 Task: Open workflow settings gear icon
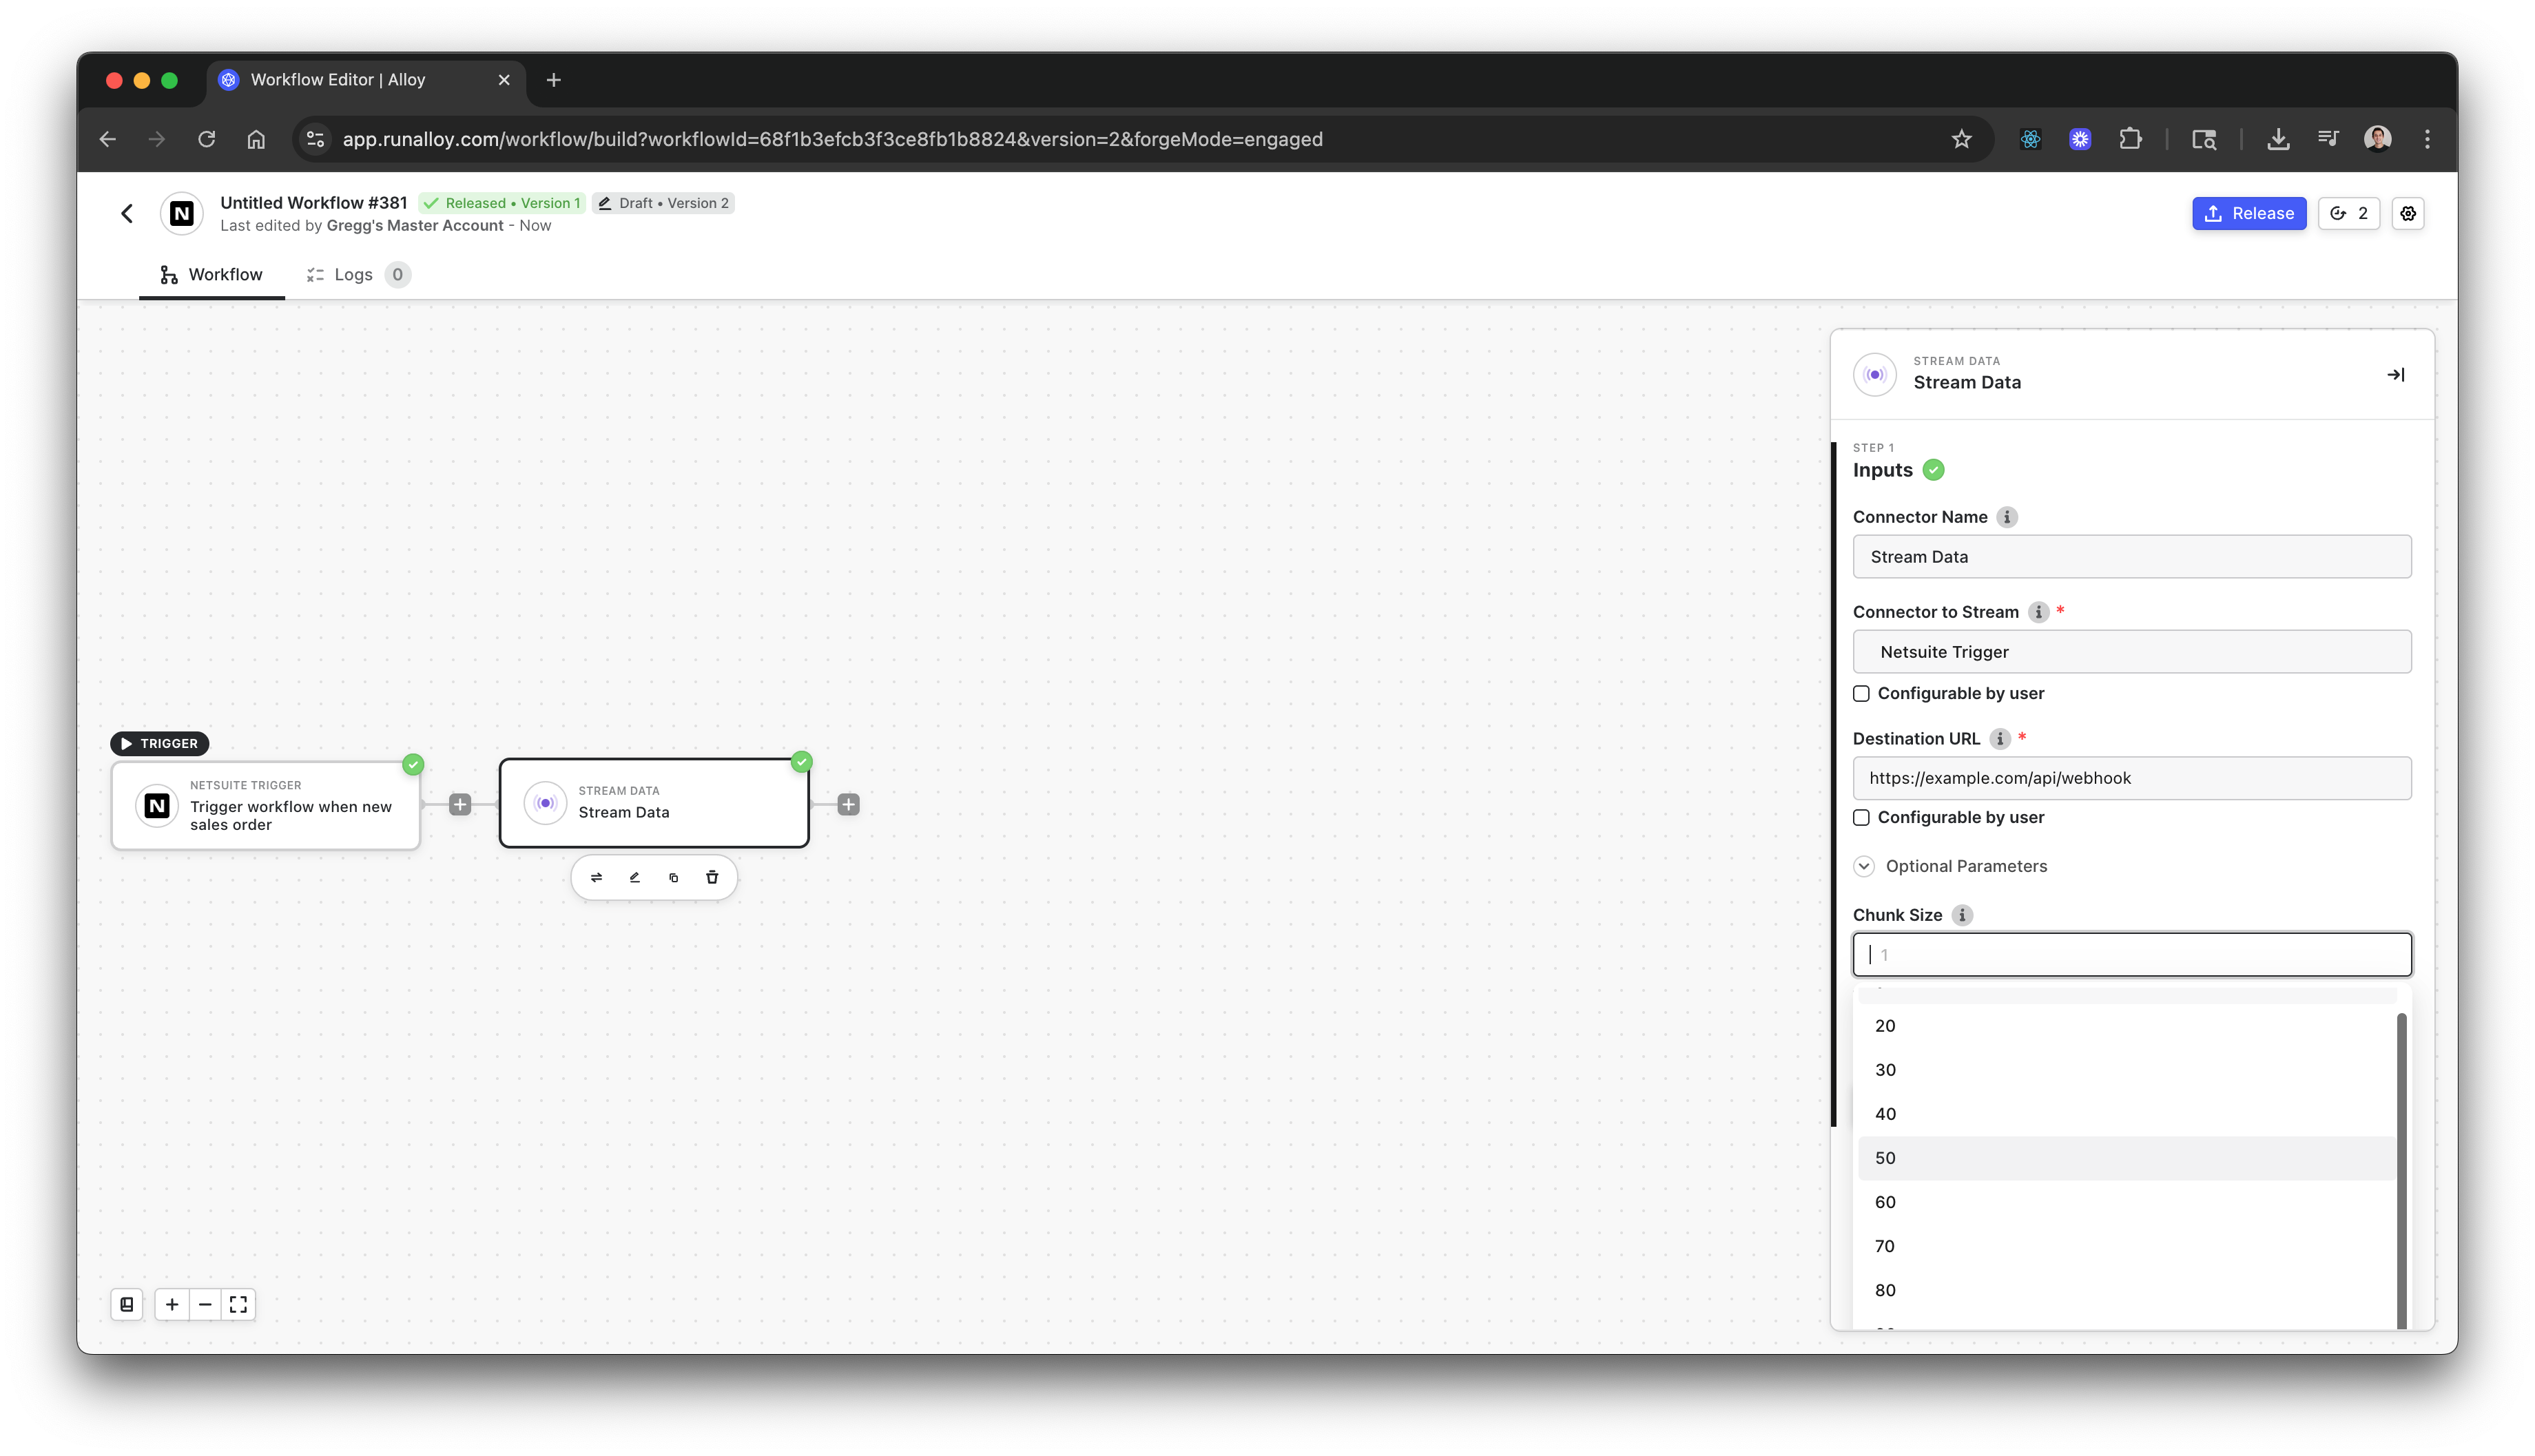2408,213
